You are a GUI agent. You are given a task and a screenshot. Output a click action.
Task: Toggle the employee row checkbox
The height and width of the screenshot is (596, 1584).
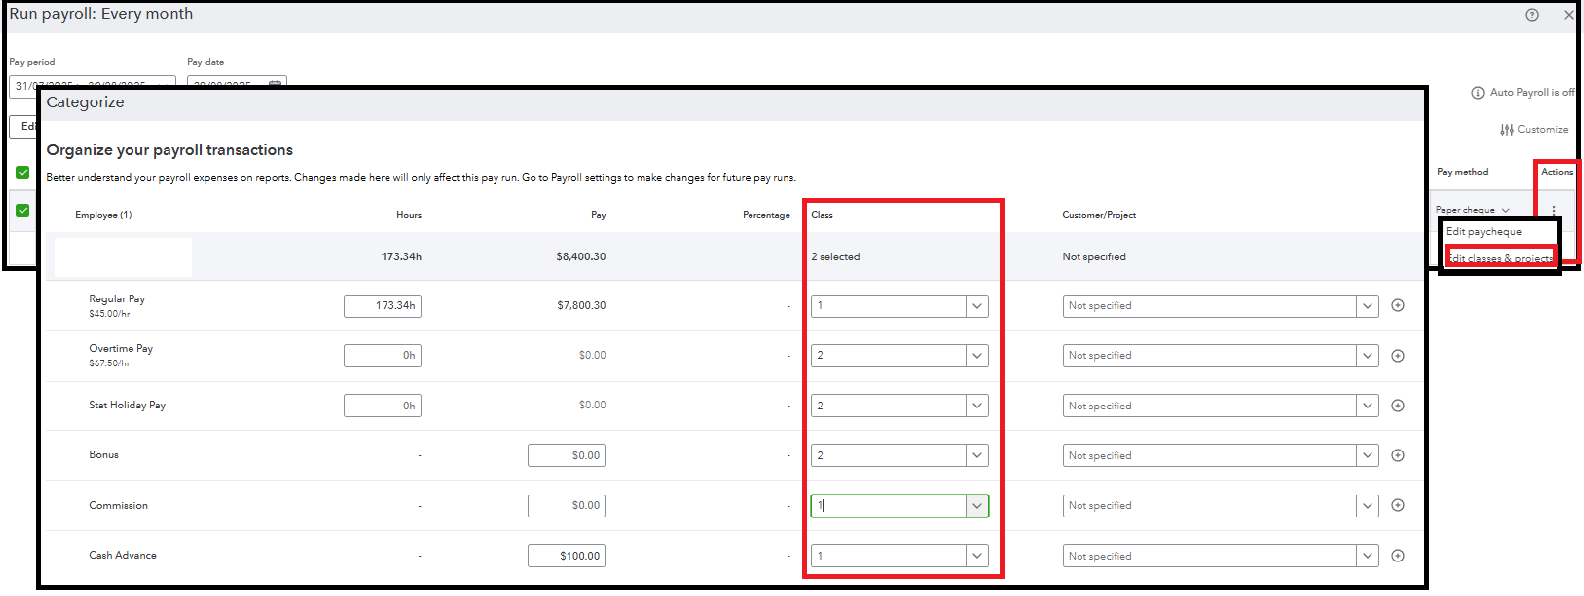[23, 210]
